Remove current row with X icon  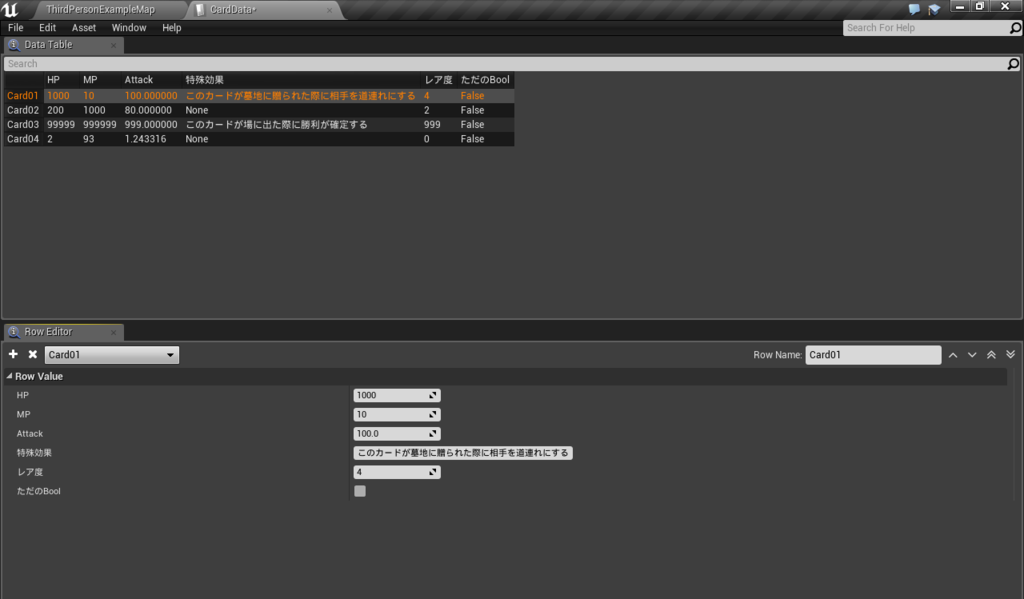[x=33, y=354]
